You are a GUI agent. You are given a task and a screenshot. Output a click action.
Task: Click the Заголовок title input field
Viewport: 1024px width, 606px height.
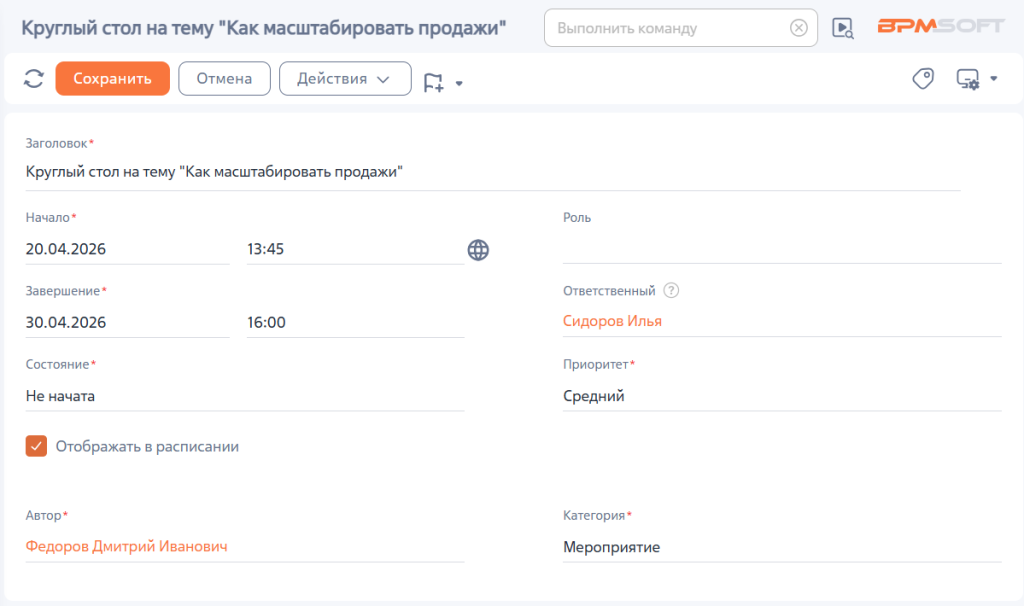(492, 172)
